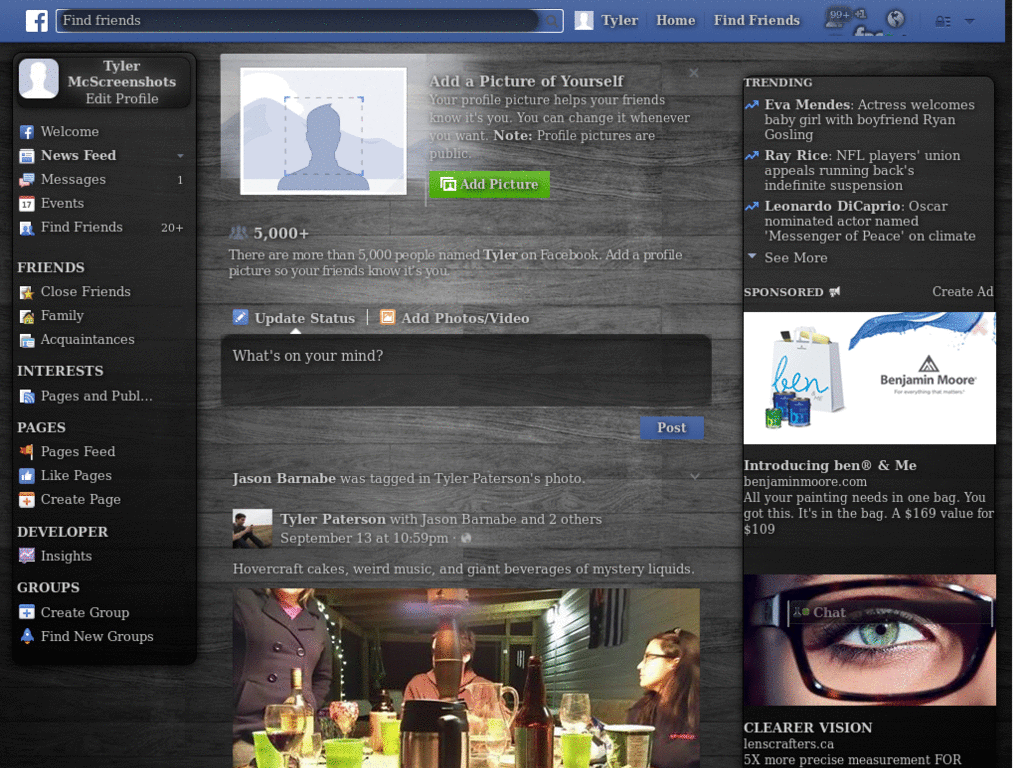
Task: Click the Facebook logo to go home
Action: coord(36,20)
